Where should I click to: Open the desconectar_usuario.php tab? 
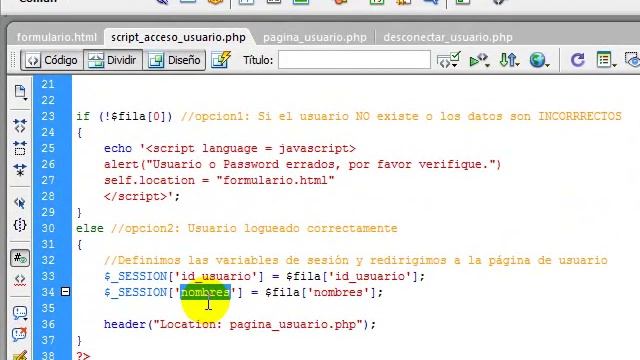(x=448, y=37)
